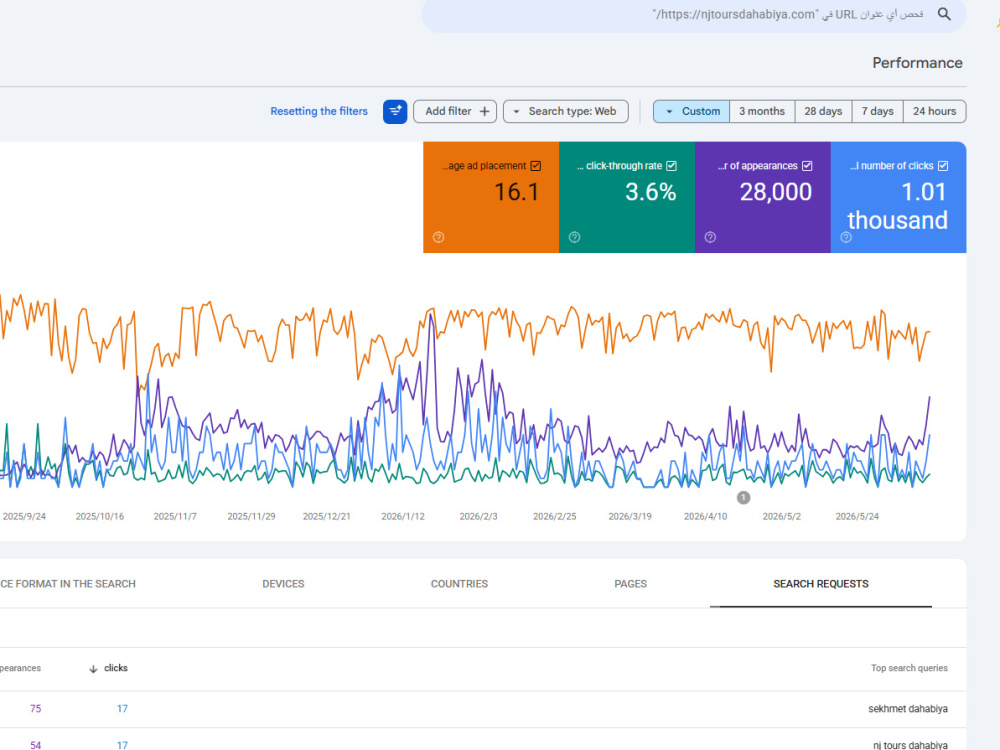Click chart date label 2026/5/24
The height and width of the screenshot is (750, 1000).
tap(857, 517)
